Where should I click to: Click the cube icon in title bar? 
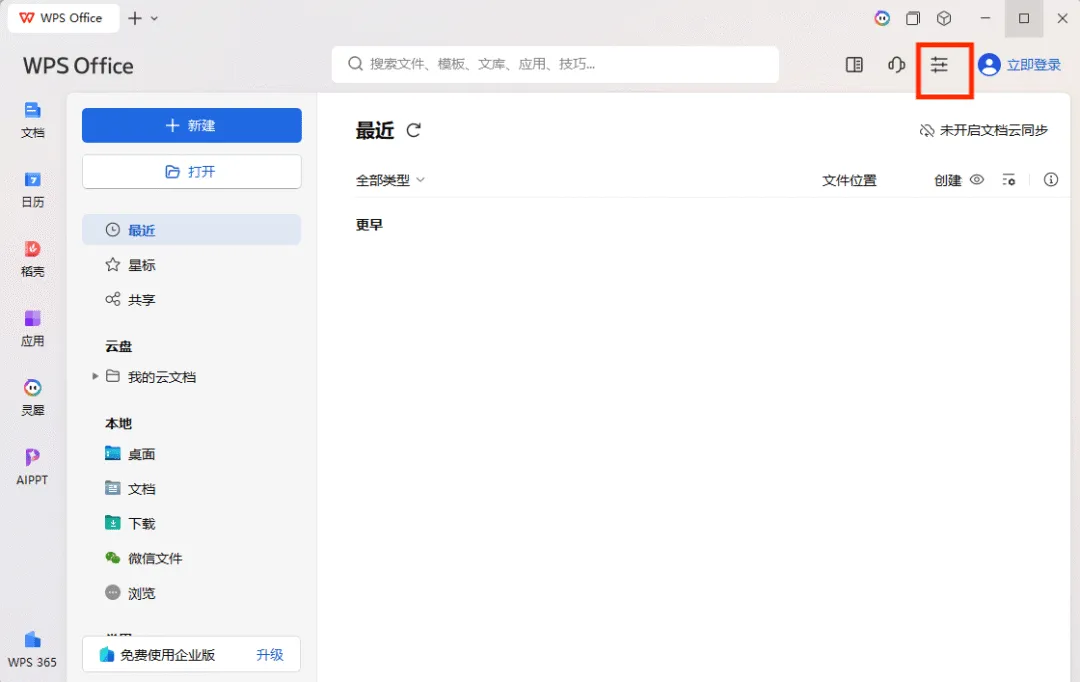944,19
